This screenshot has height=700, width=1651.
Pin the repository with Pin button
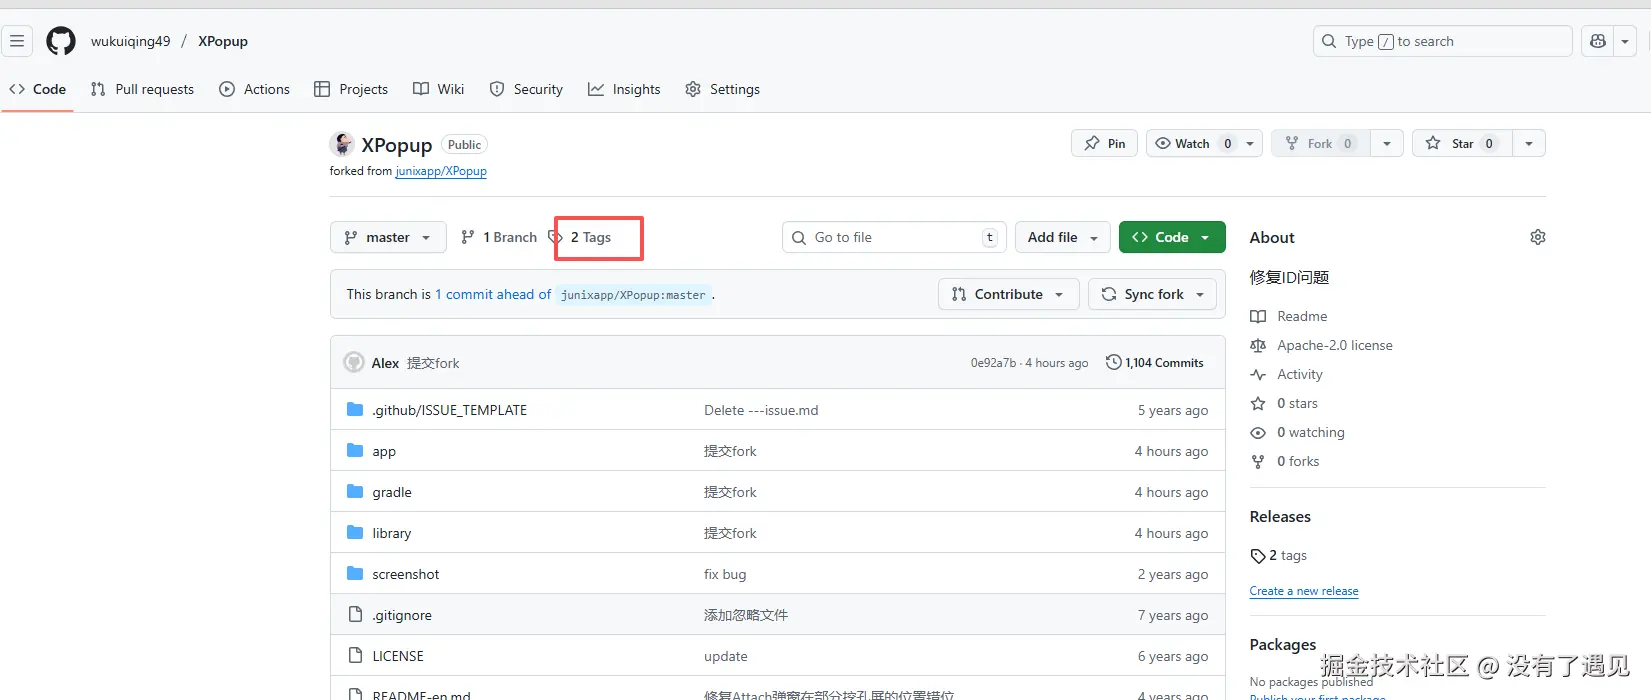coord(1104,143)
